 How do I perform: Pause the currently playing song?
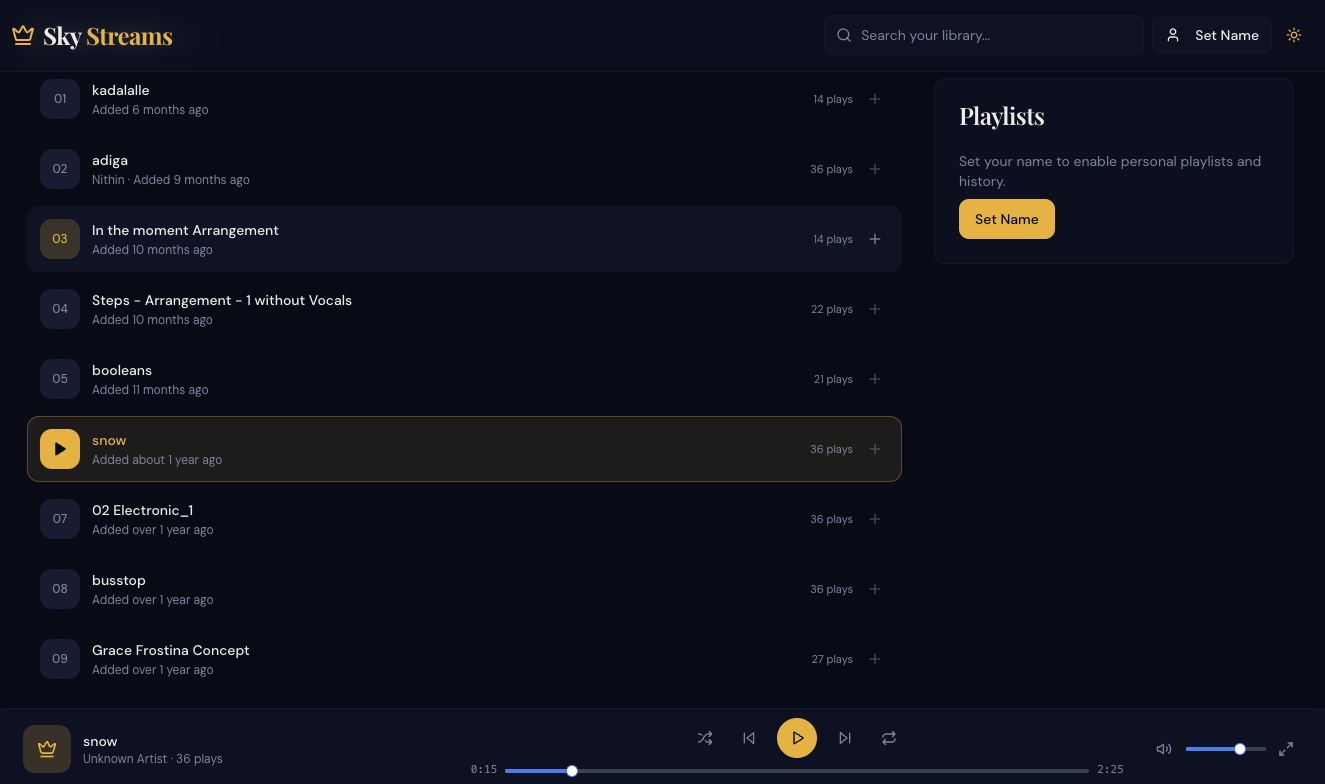tap(797, 738)
